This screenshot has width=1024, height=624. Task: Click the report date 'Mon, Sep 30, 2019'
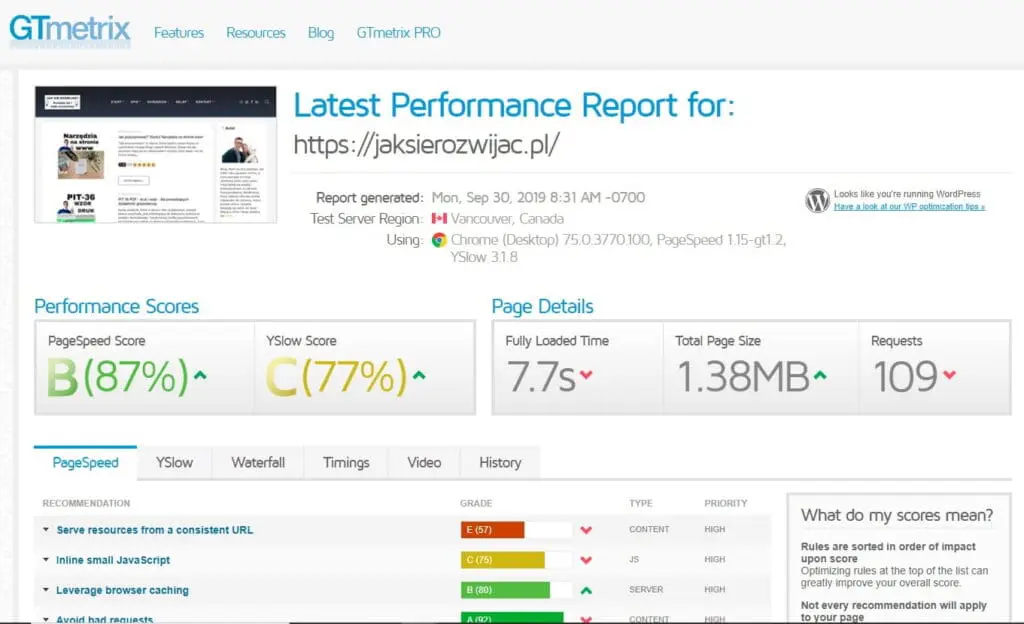pos(489,198)
